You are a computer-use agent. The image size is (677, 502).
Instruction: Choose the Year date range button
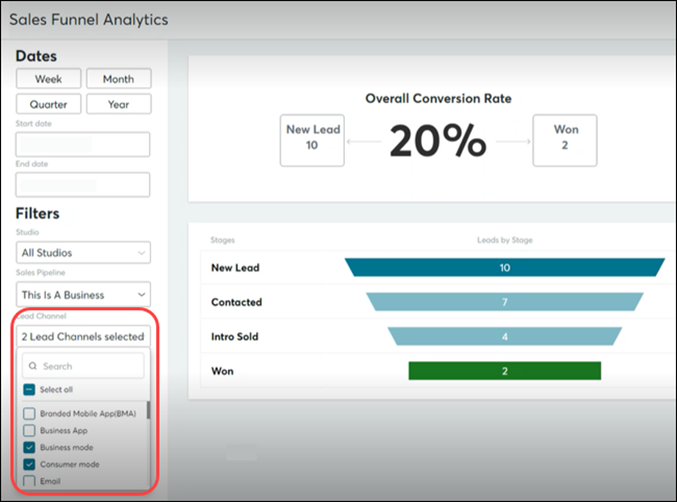point(119,104)
